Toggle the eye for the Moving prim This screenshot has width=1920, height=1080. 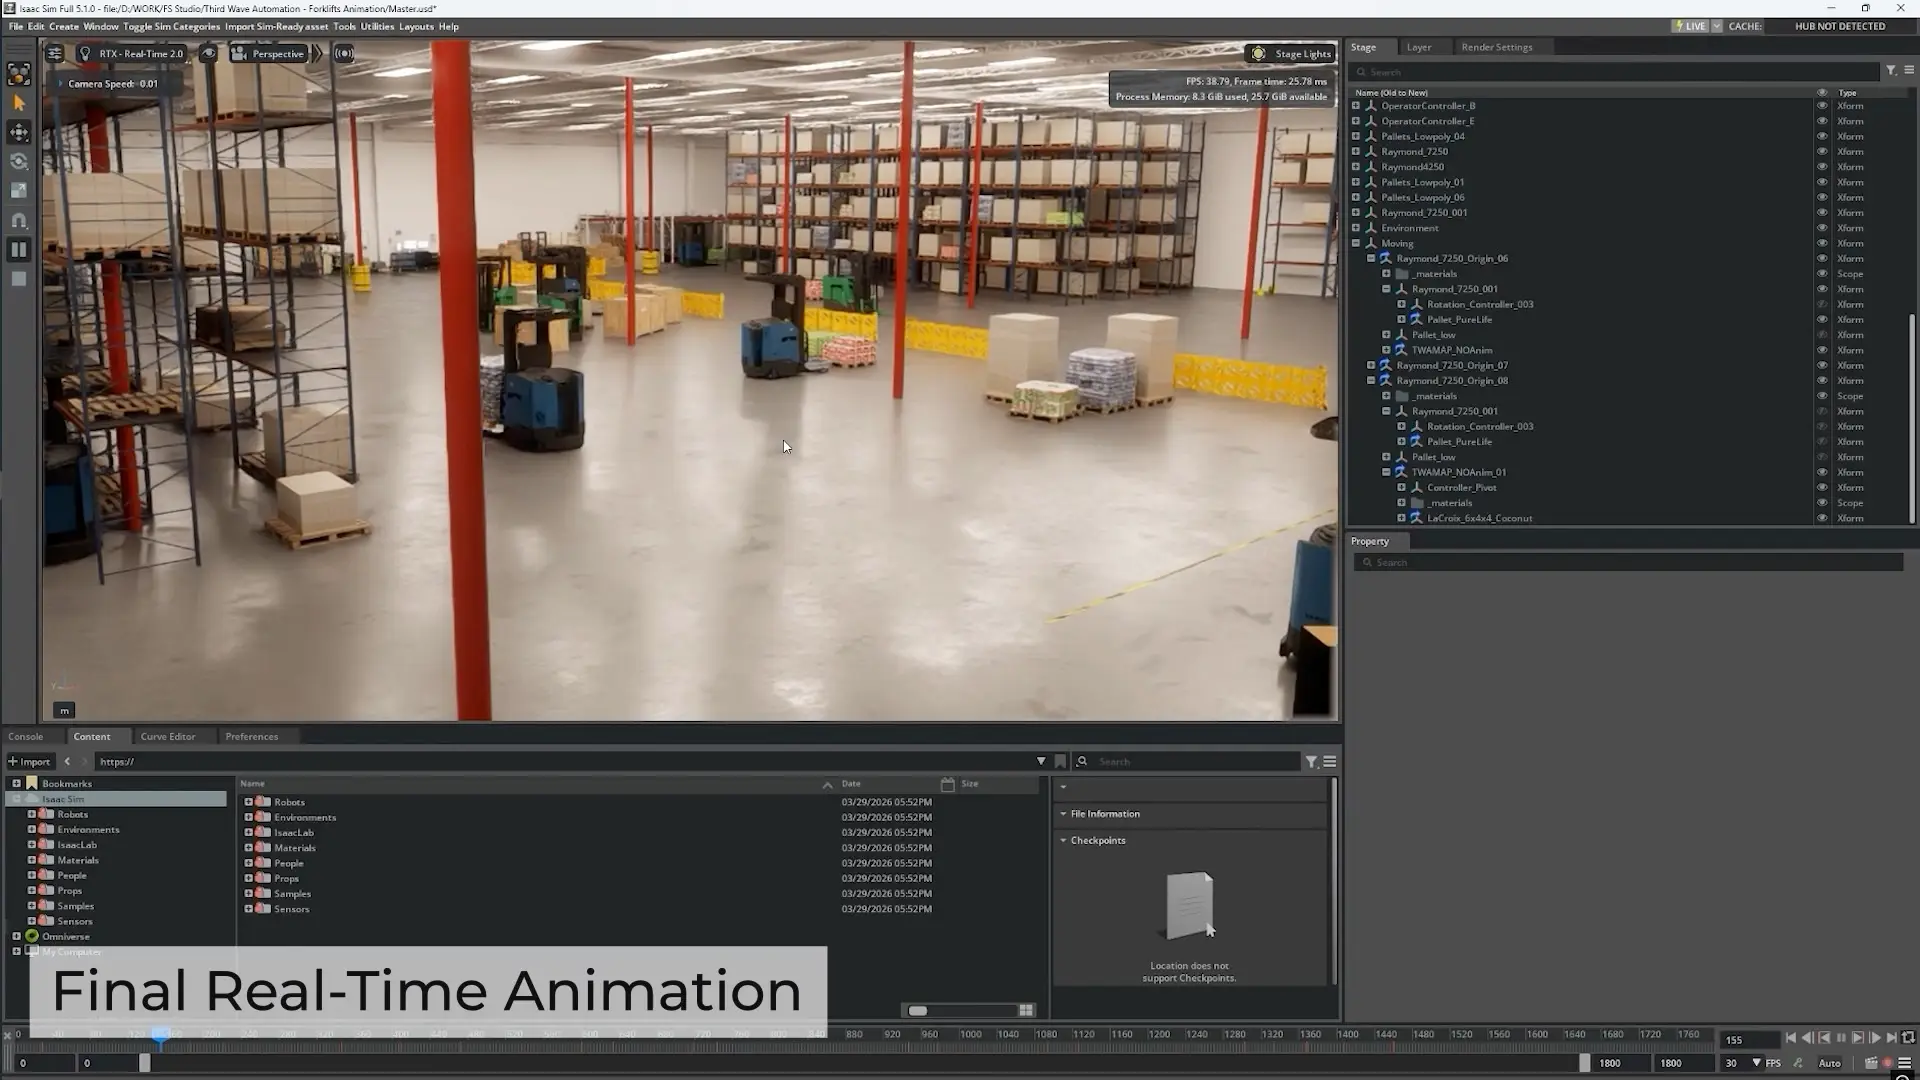(1822, 244)
